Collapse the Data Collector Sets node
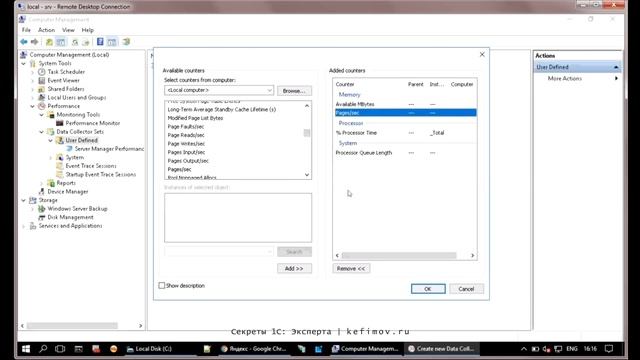The height and width of the screenshot is (360, 640). 42,132
